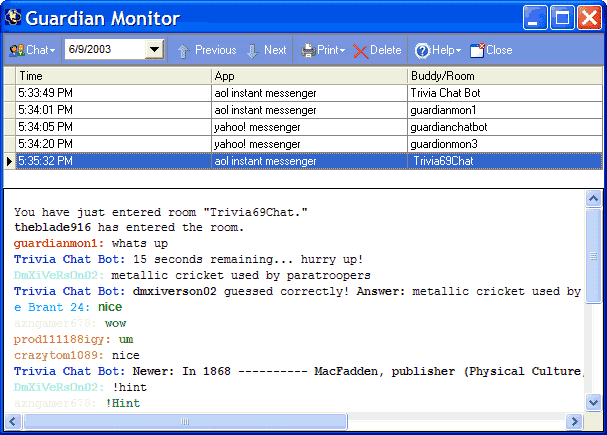This screenshot has height=435, width=607.
Task: Click the vertical scrollbar down arrow
Action: (x=593, y=402)
